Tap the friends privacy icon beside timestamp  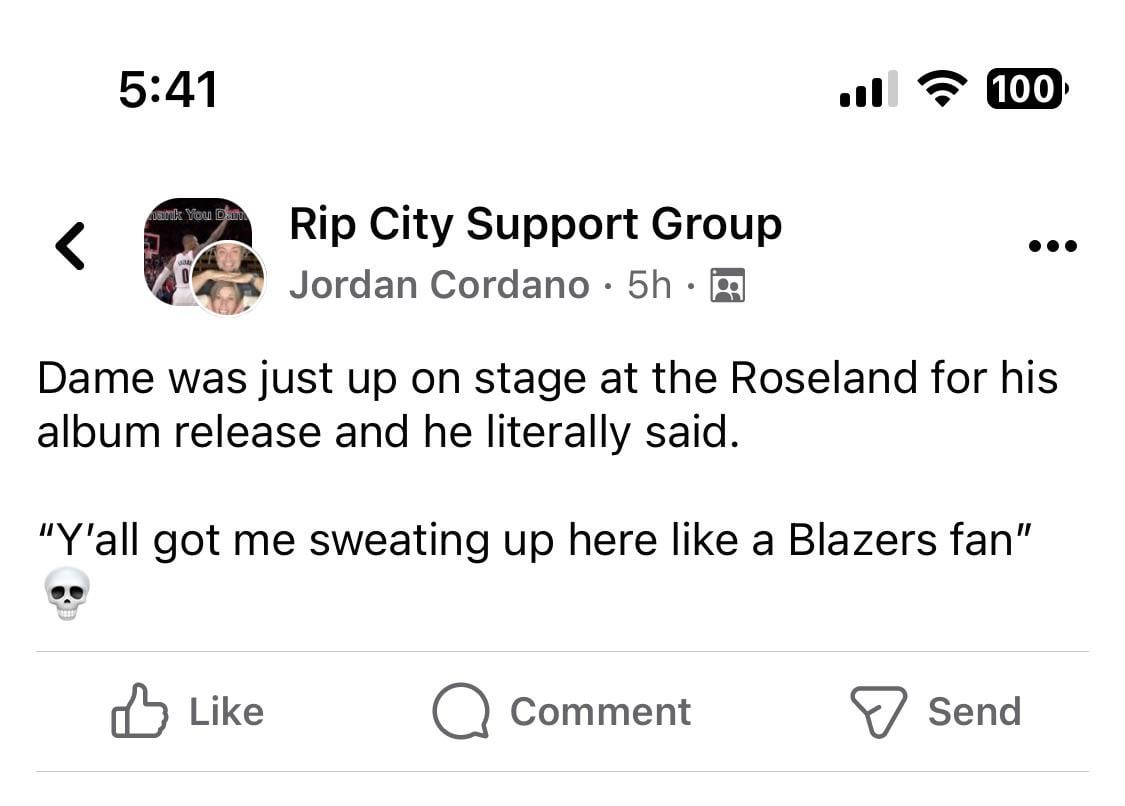click(728, 285)
